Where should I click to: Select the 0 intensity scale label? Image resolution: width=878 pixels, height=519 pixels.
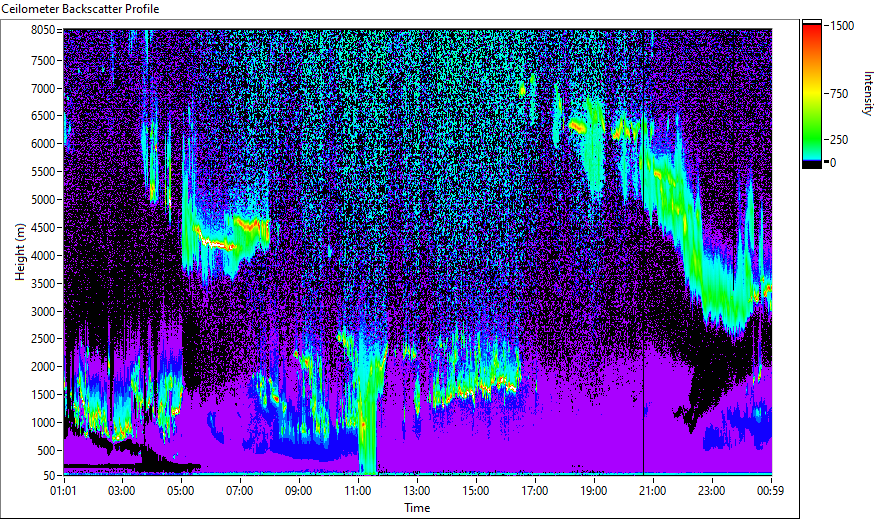click(x=833, y=163)
